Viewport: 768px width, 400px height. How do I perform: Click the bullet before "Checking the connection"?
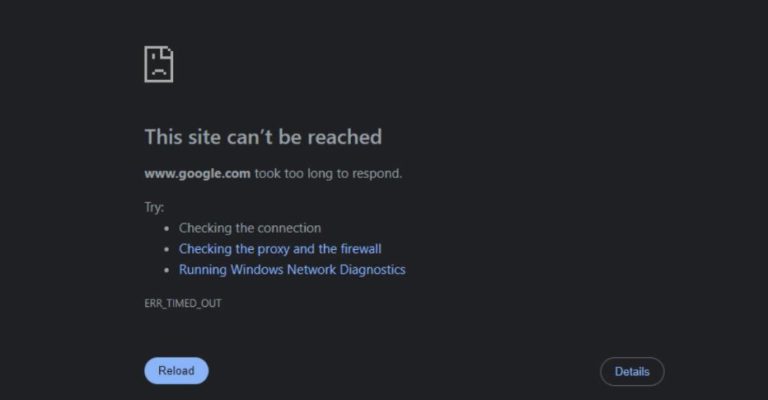(167, 229)
